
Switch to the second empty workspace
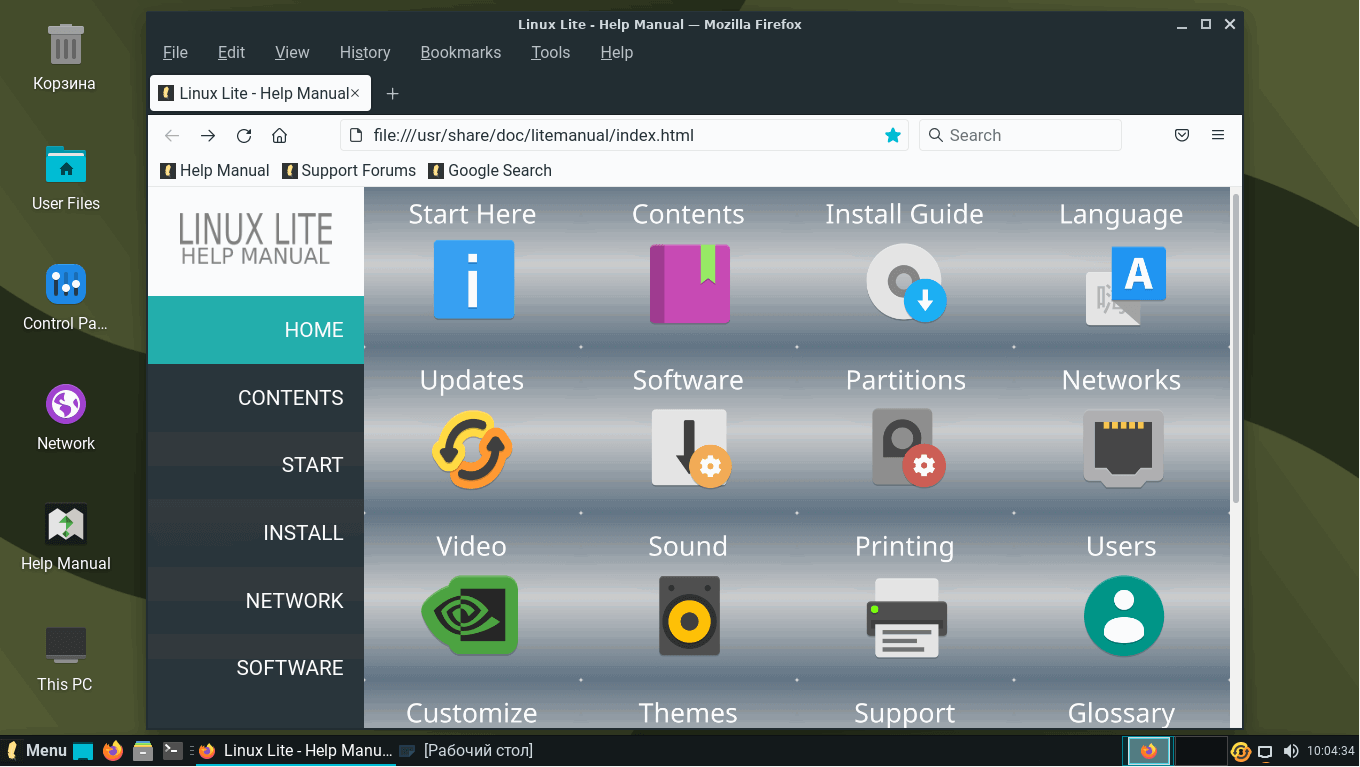click(1200, 750)
